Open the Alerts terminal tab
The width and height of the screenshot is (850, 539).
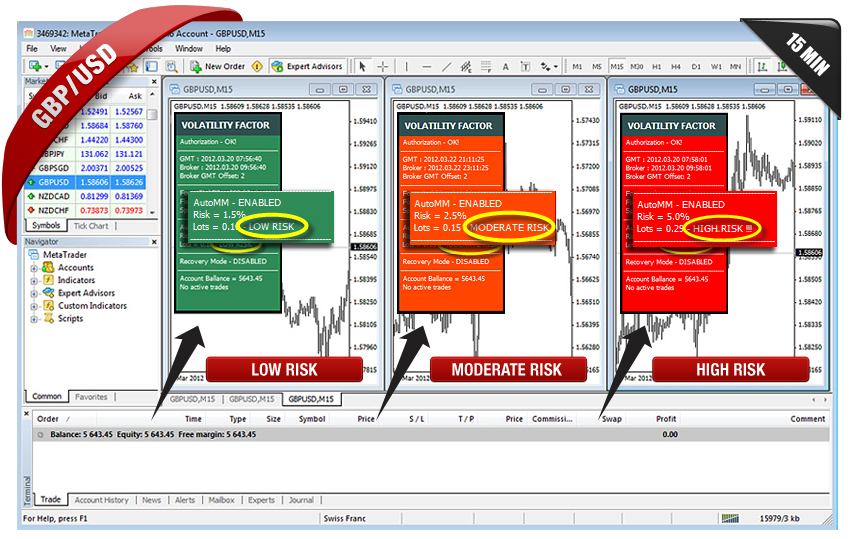pos(185,500)
